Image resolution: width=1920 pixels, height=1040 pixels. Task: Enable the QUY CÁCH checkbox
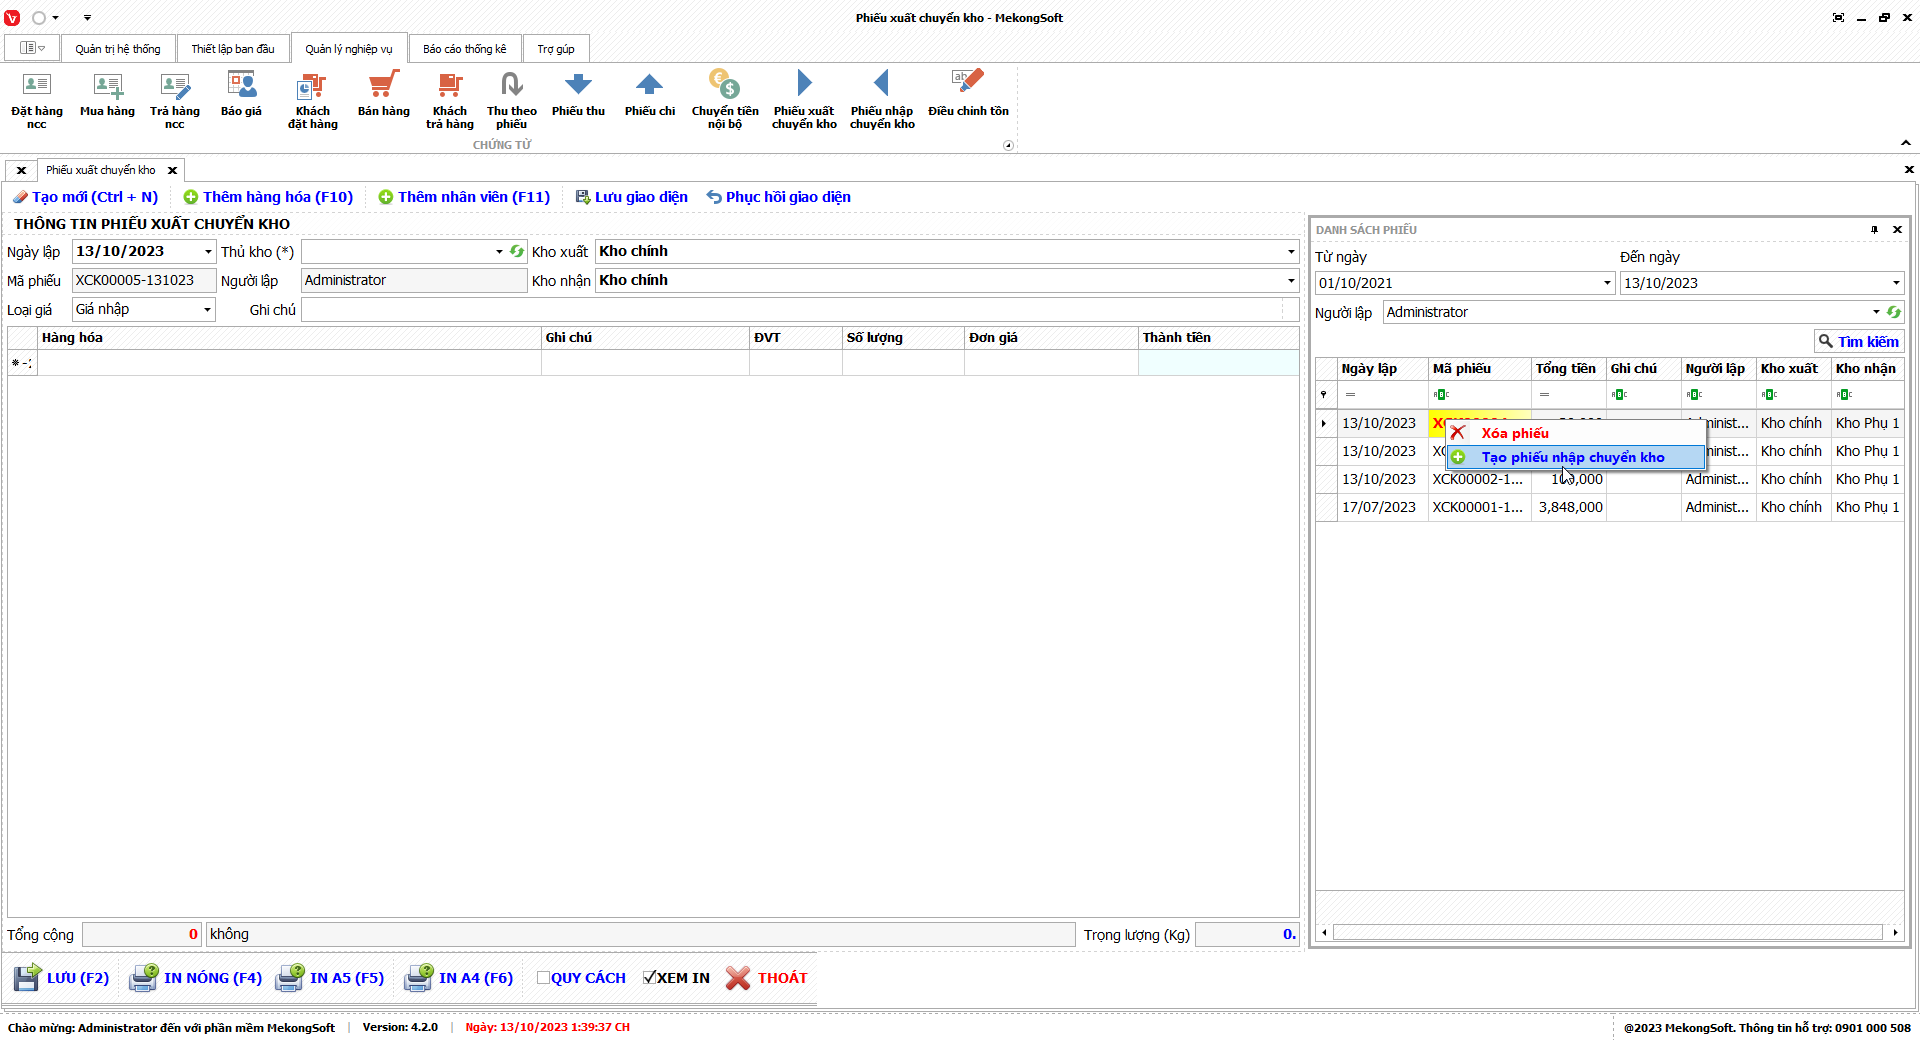543,978
